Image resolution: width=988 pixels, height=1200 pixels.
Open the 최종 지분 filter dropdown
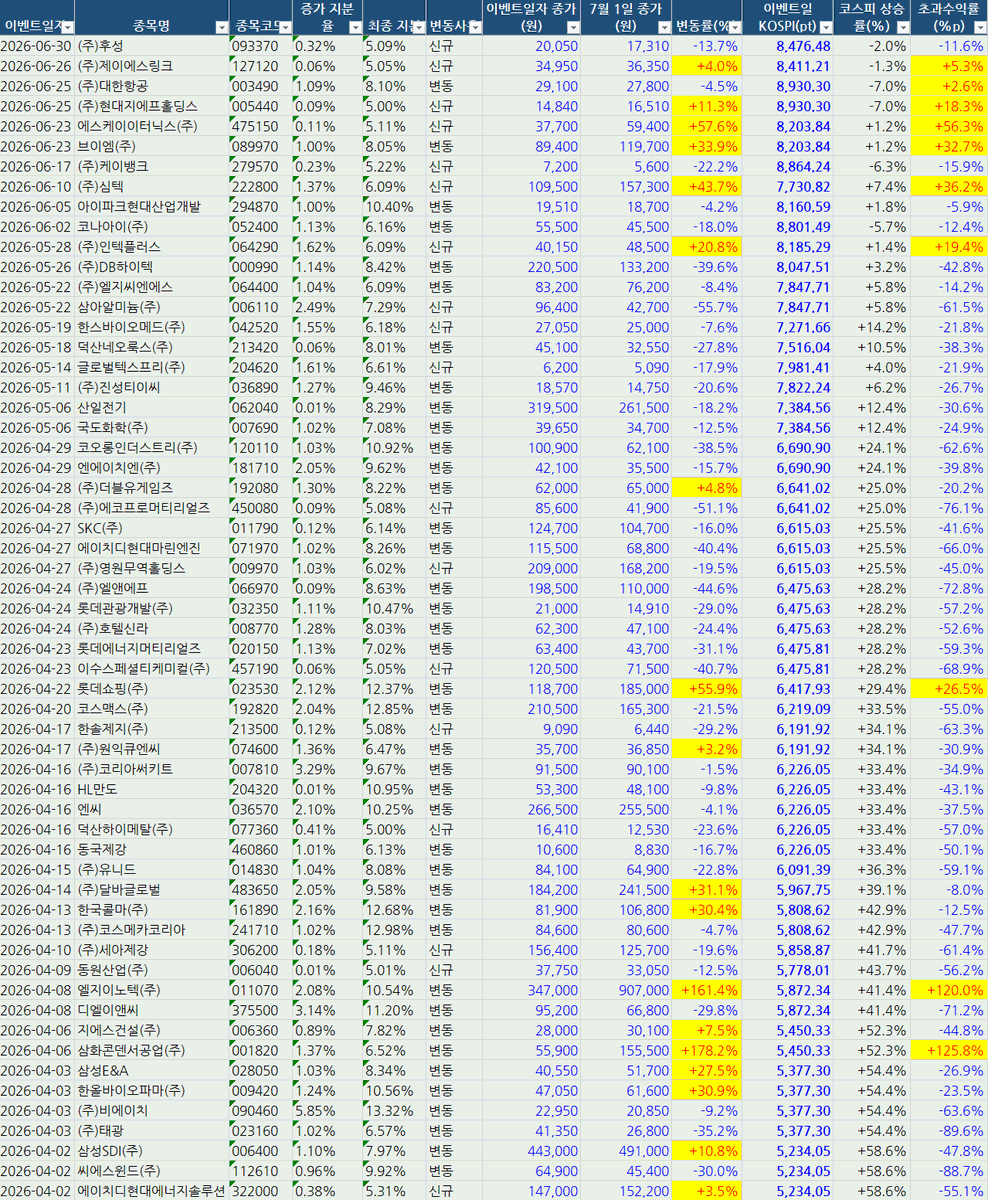[x=418, y=28]
